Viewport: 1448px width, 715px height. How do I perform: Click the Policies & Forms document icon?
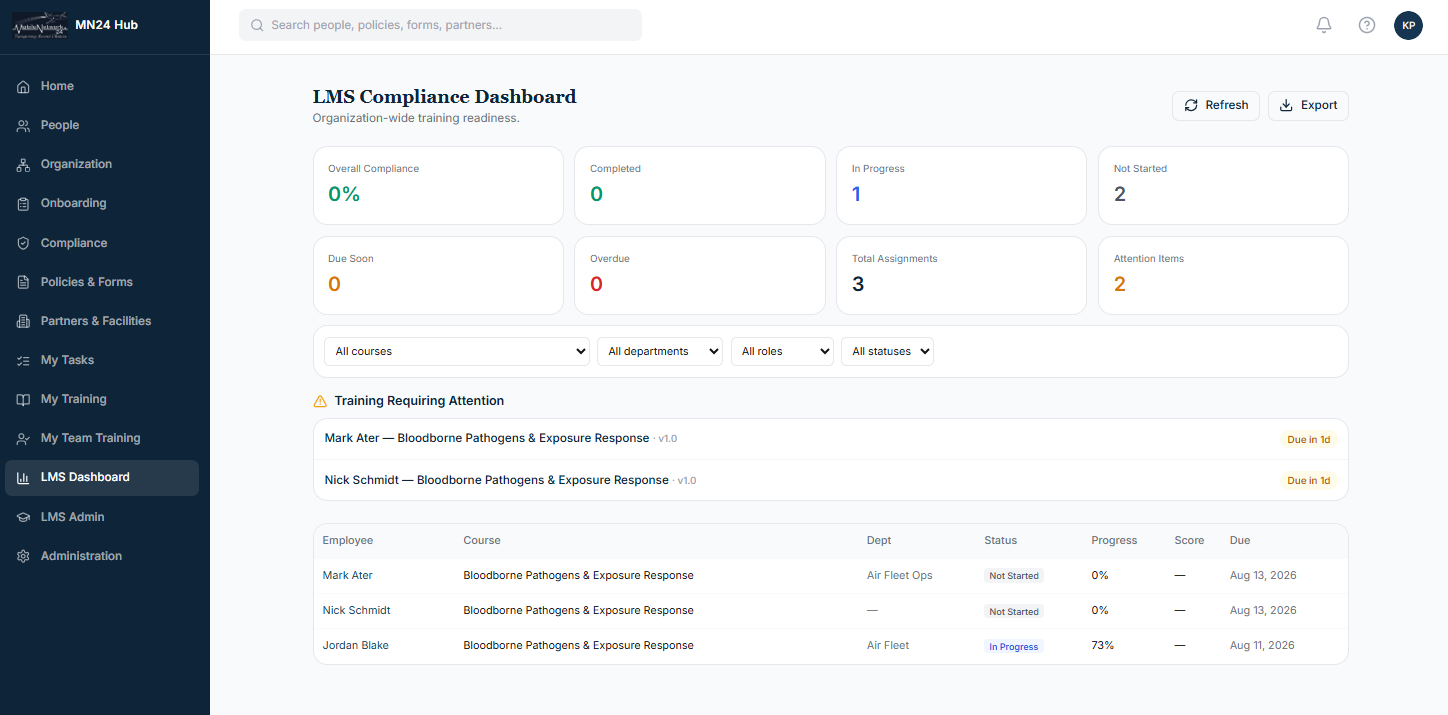tap(23, 282)
